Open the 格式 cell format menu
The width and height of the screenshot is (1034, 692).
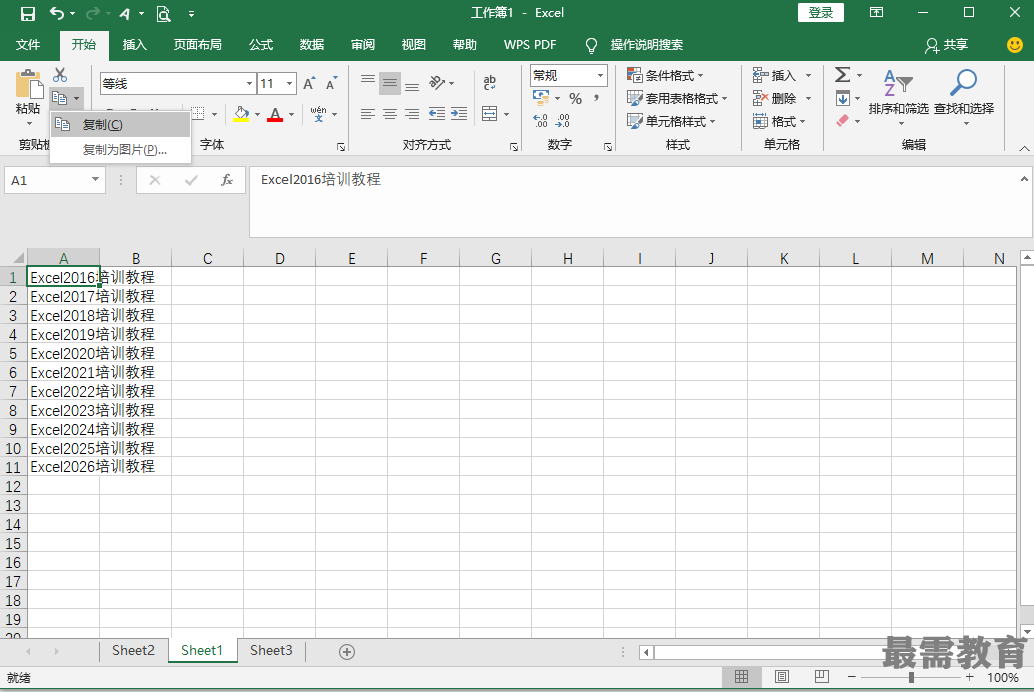point(779,121)
